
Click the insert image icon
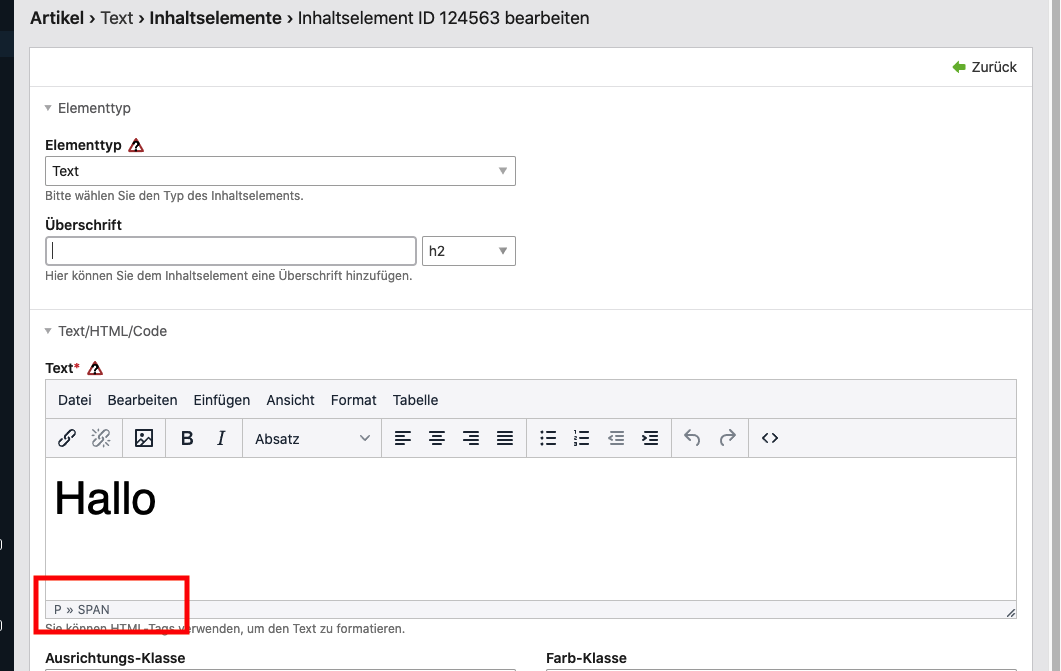point(144,438)
